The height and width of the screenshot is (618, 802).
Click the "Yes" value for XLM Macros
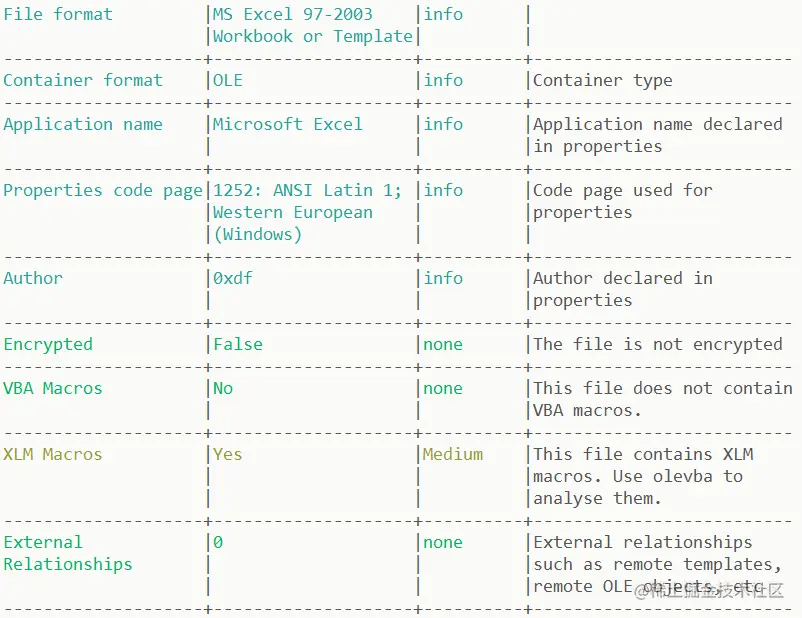228,454
